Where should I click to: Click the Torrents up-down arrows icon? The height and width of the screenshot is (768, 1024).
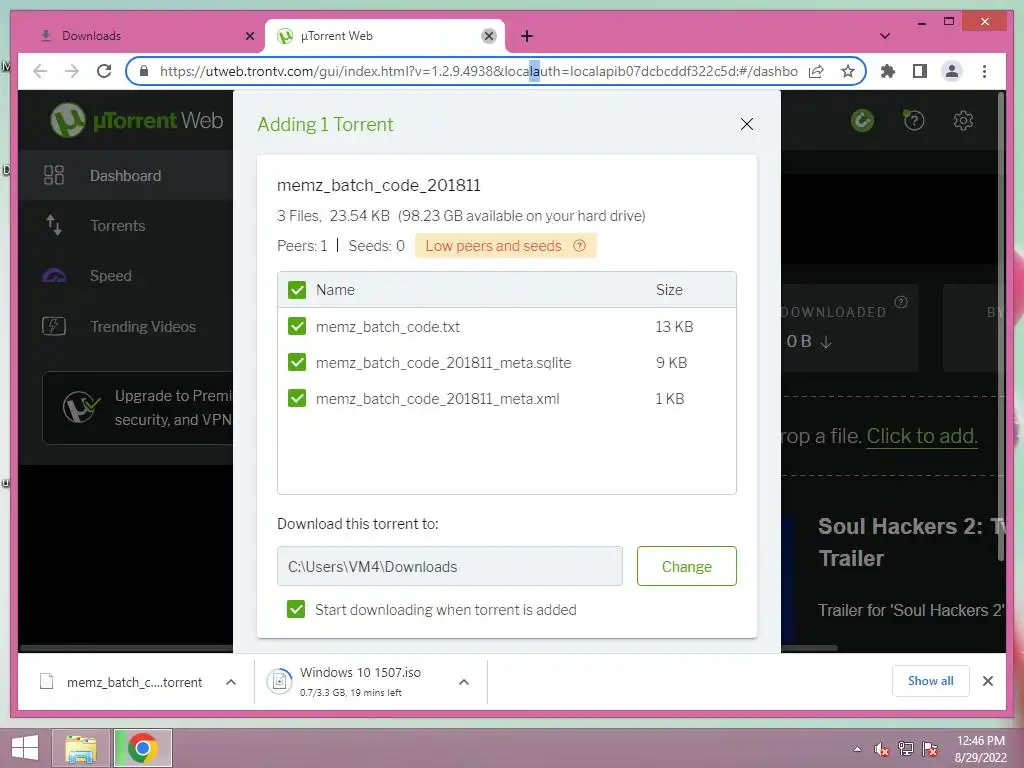point(54,225)
